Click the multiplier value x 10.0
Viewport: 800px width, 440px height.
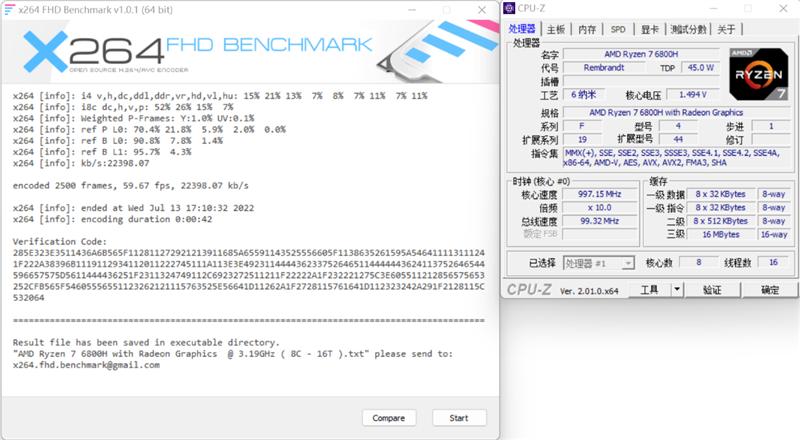pos(599,208)
